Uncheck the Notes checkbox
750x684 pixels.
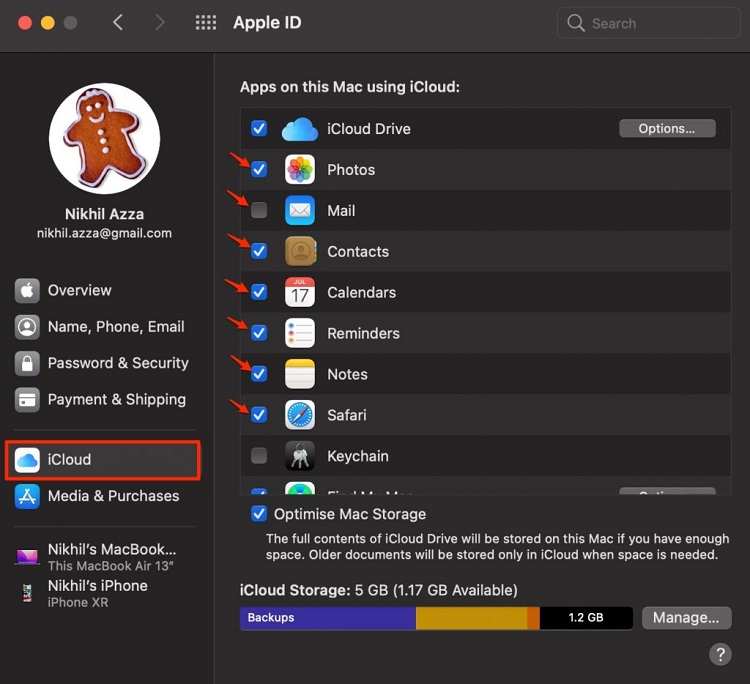pyautogui.click(x=259, y=374)
